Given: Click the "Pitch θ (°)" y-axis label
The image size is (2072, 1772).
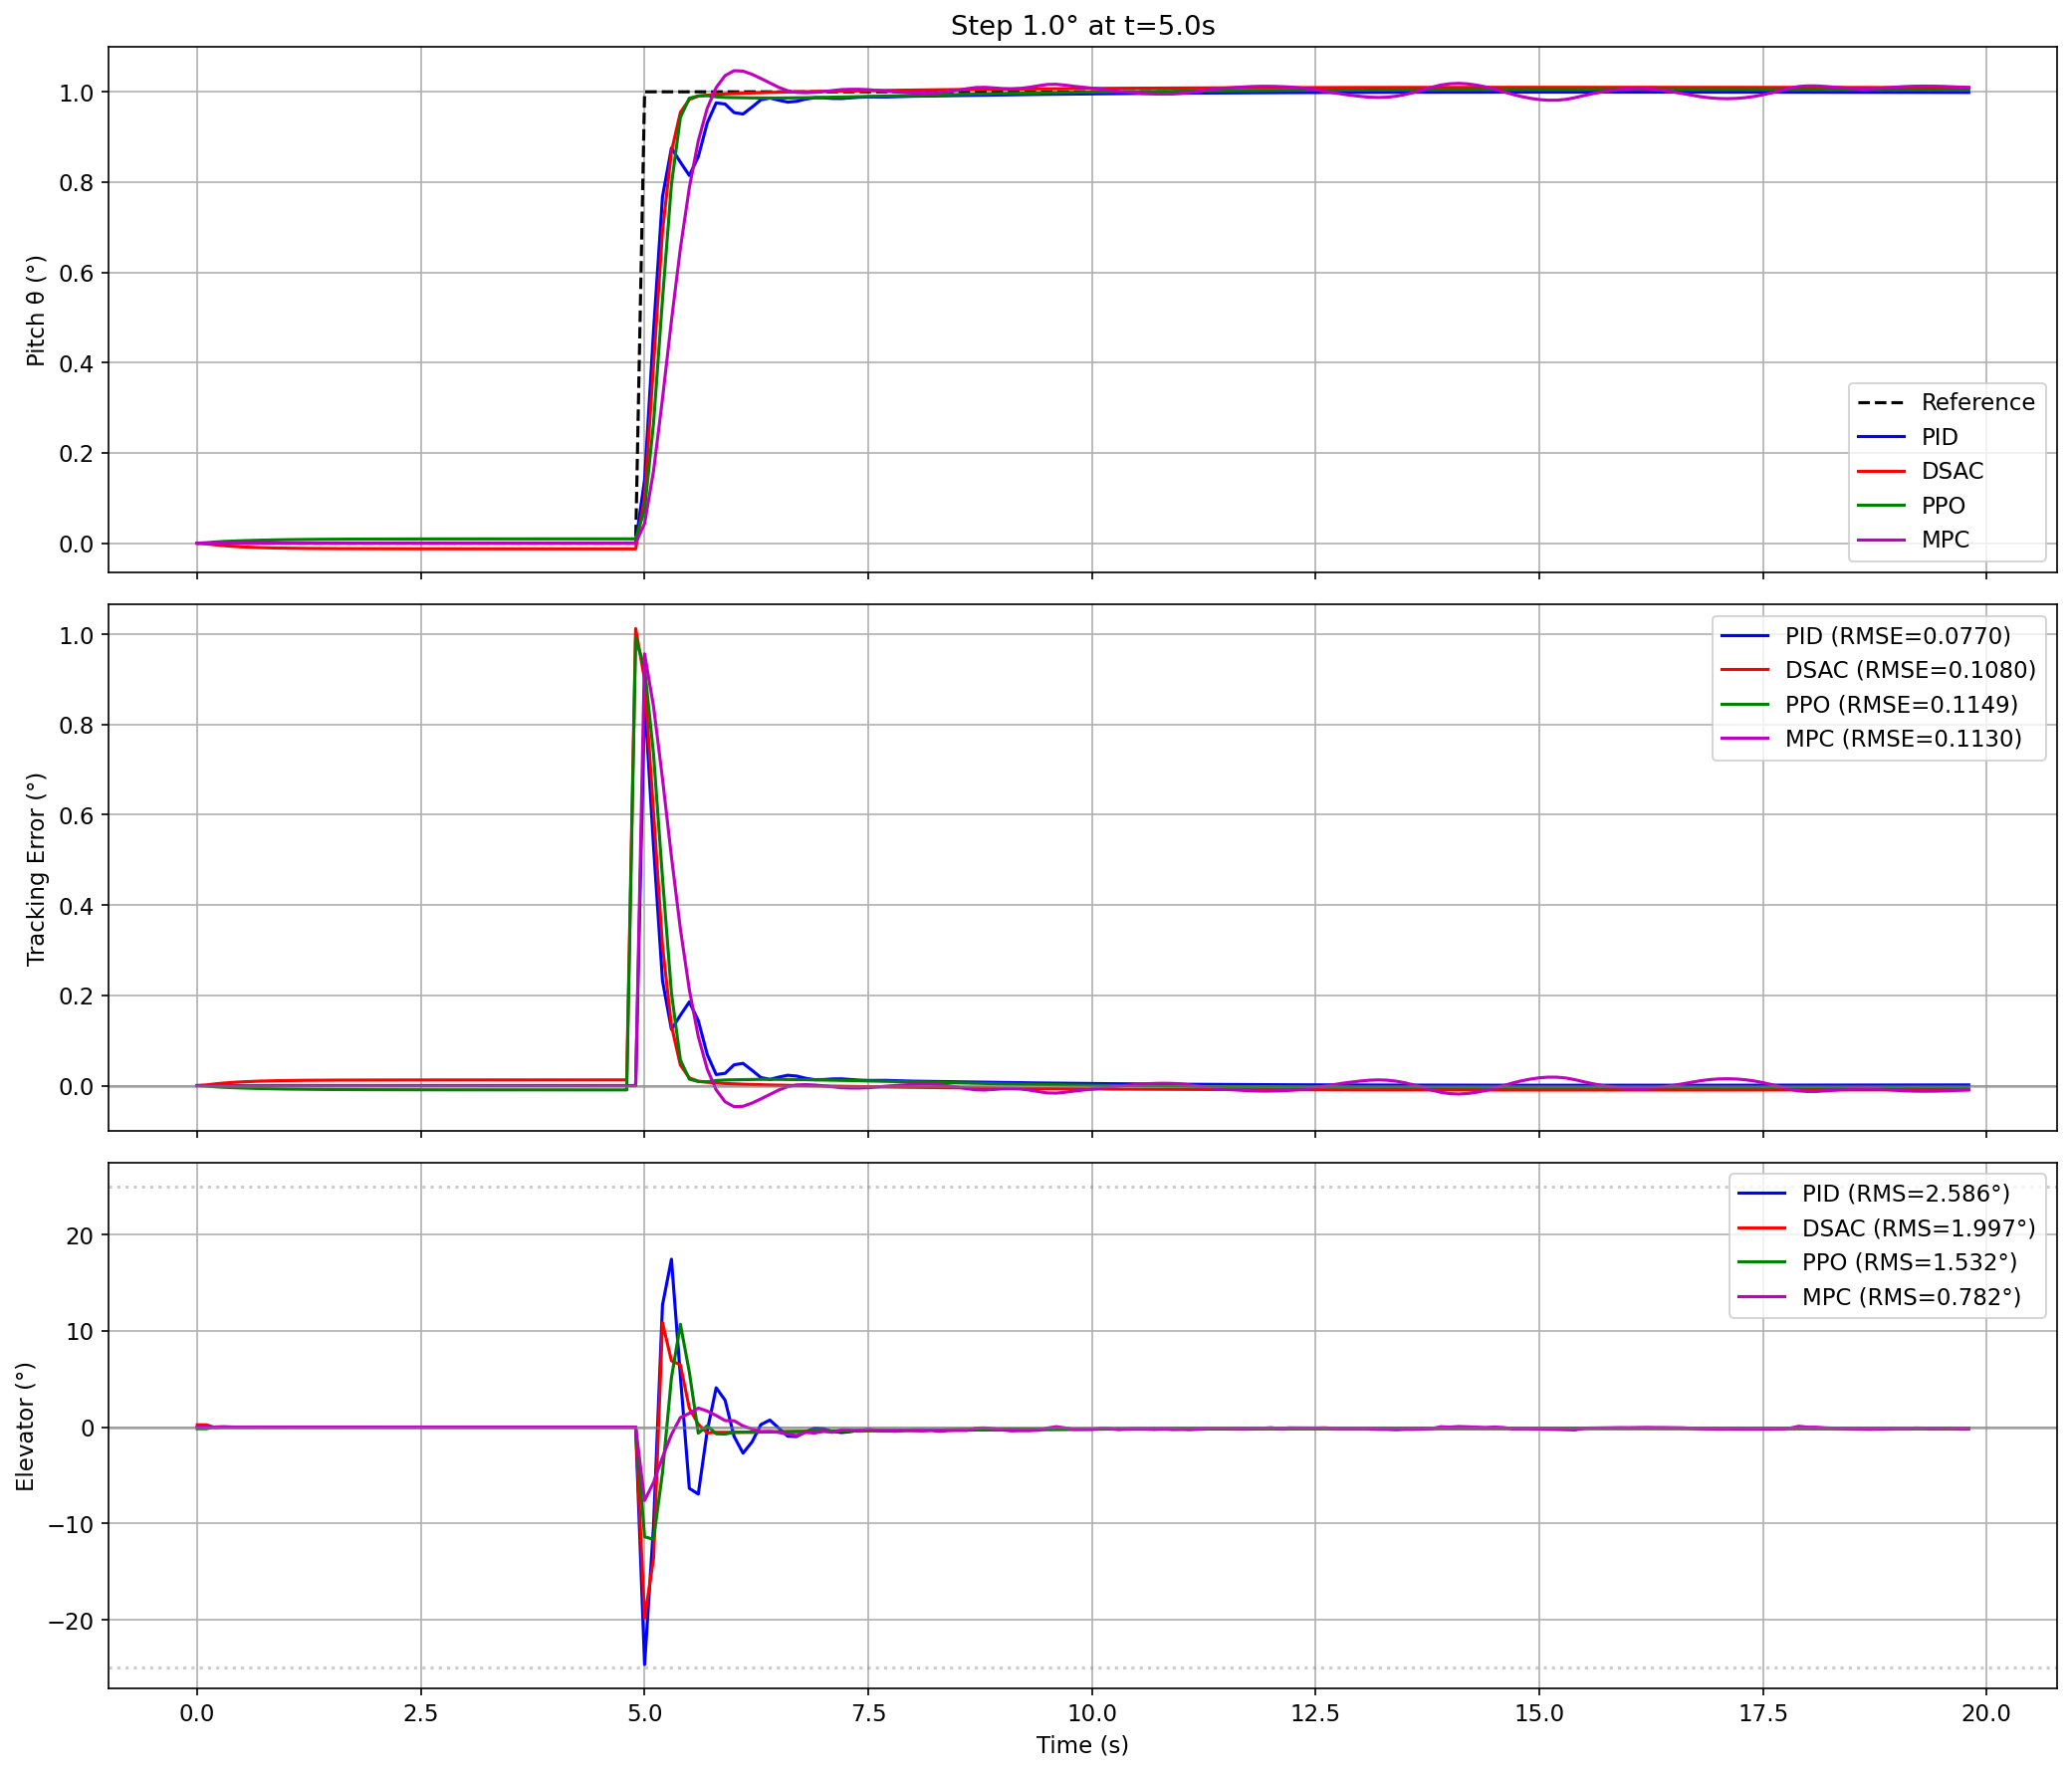Looking at the screenshot, I should 36,311.
